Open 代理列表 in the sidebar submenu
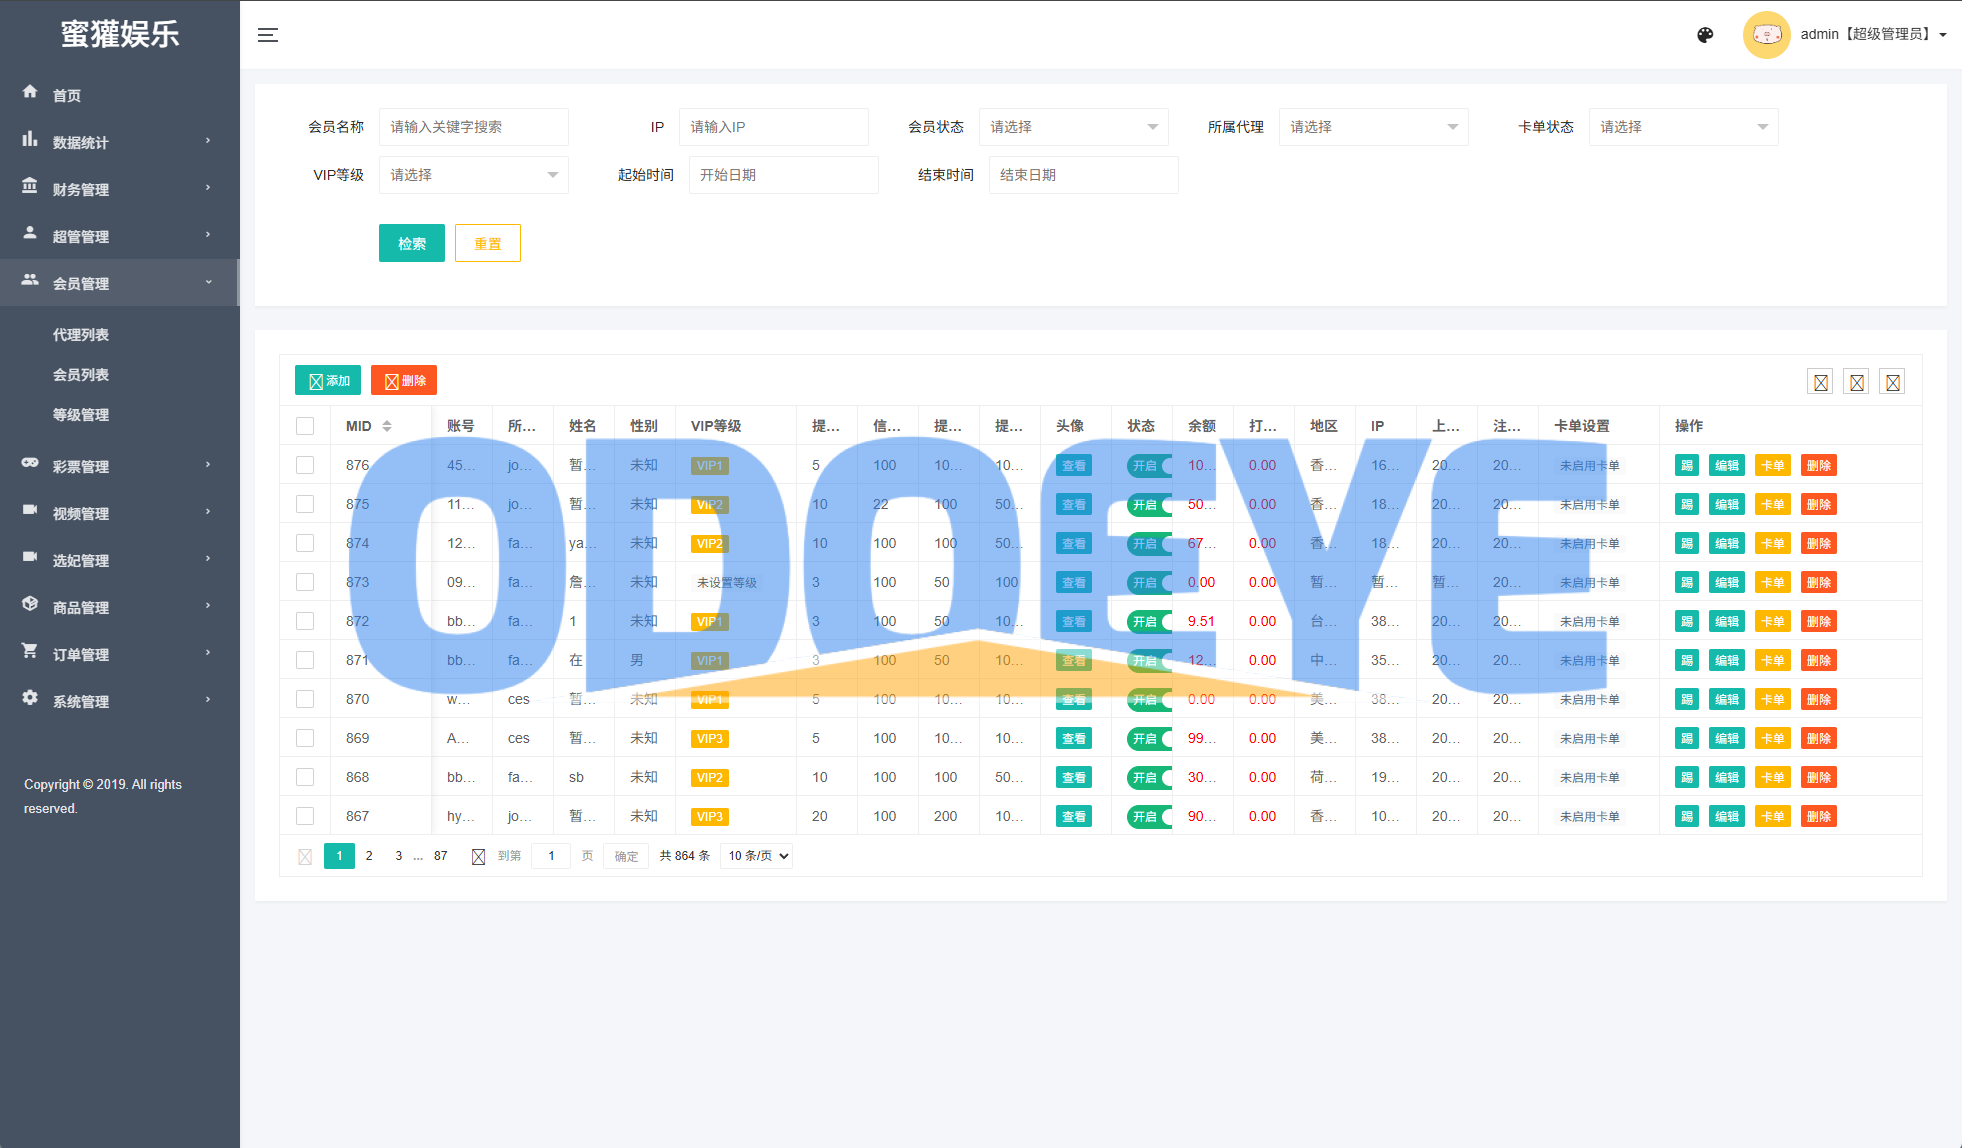Viewport: 1962px width, 1148px height. point(81,335)
